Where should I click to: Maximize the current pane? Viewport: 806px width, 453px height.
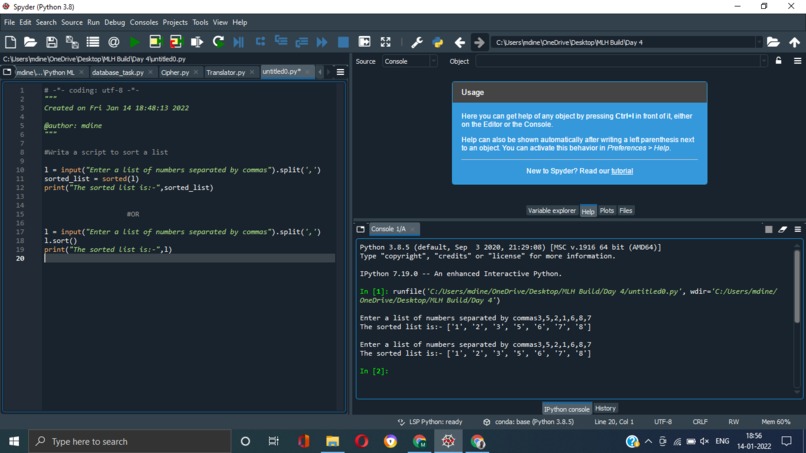[x=364, y=42]
